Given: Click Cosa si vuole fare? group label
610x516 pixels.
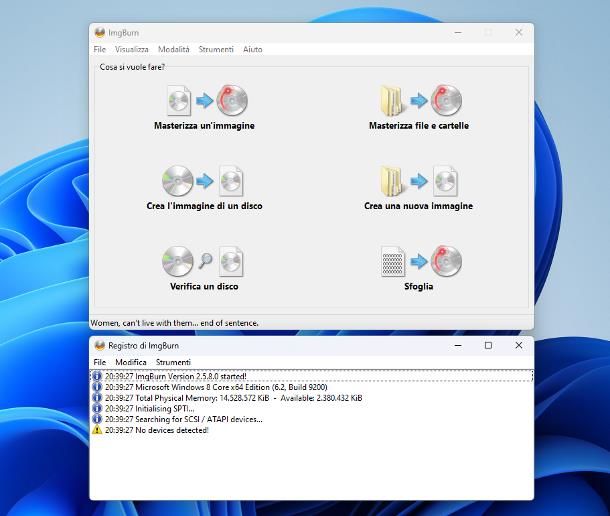Looking at the screenshot, I should tap(132, 67).
